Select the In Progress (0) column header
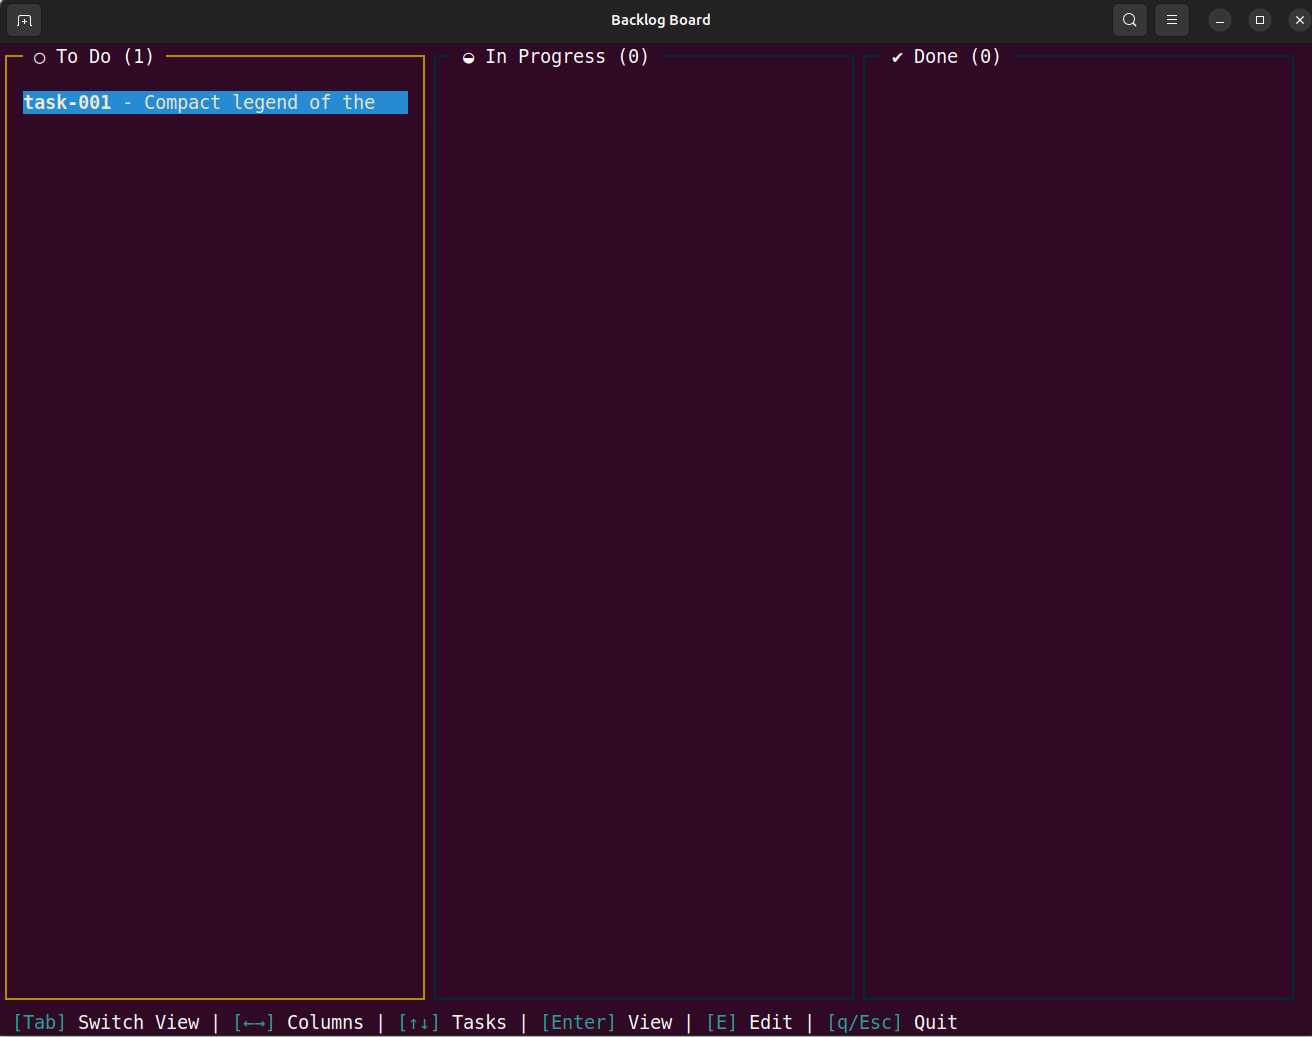The width and height of the screenshot is (1312, 1037). pos(566,57)
